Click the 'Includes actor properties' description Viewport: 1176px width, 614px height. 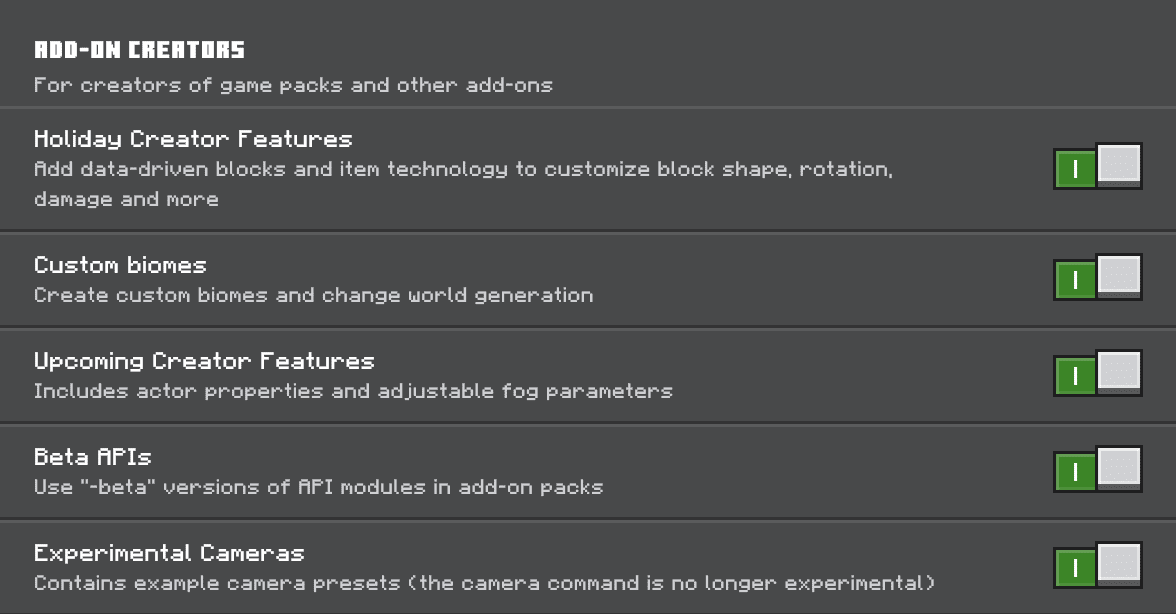coord(353,391)
